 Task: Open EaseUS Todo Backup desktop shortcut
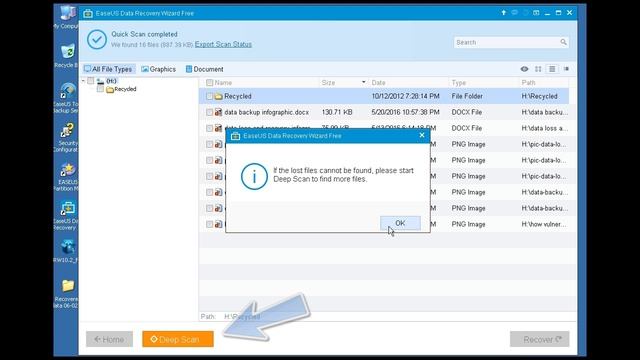(x=67, y=98)
